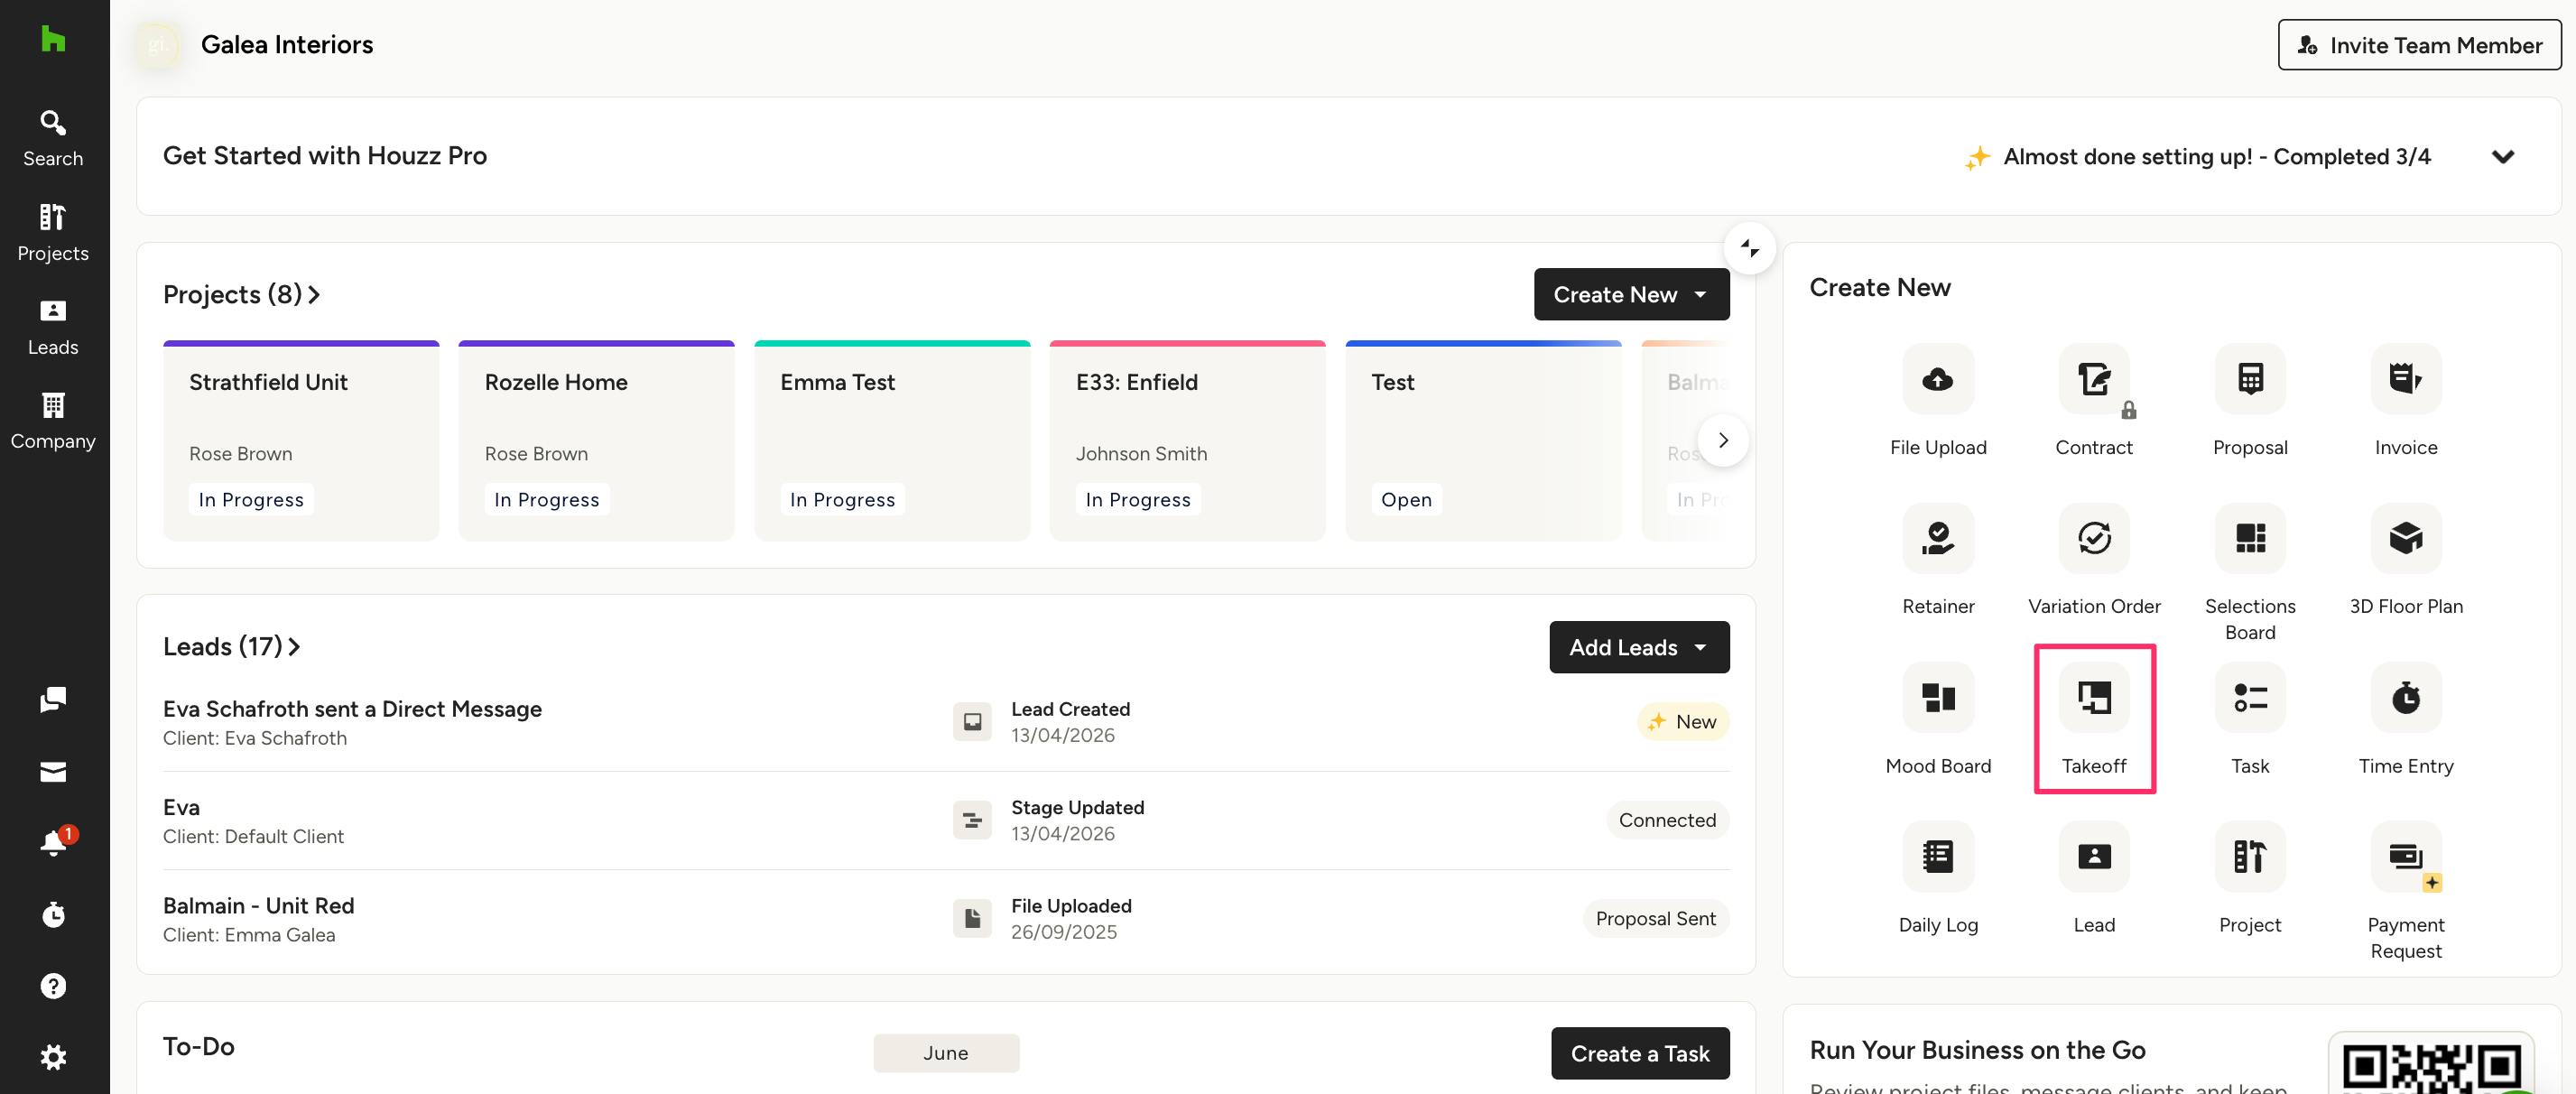Click the Houzz logo icon

[53, 38]
